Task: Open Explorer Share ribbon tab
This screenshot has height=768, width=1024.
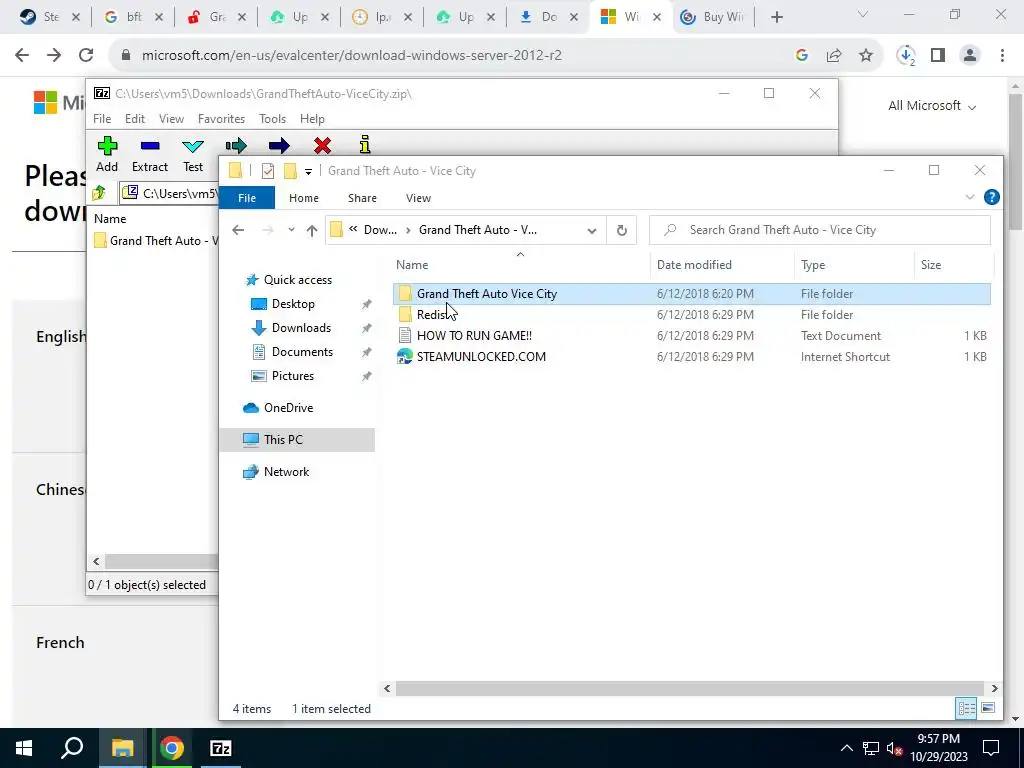Action: pos(362,198)
